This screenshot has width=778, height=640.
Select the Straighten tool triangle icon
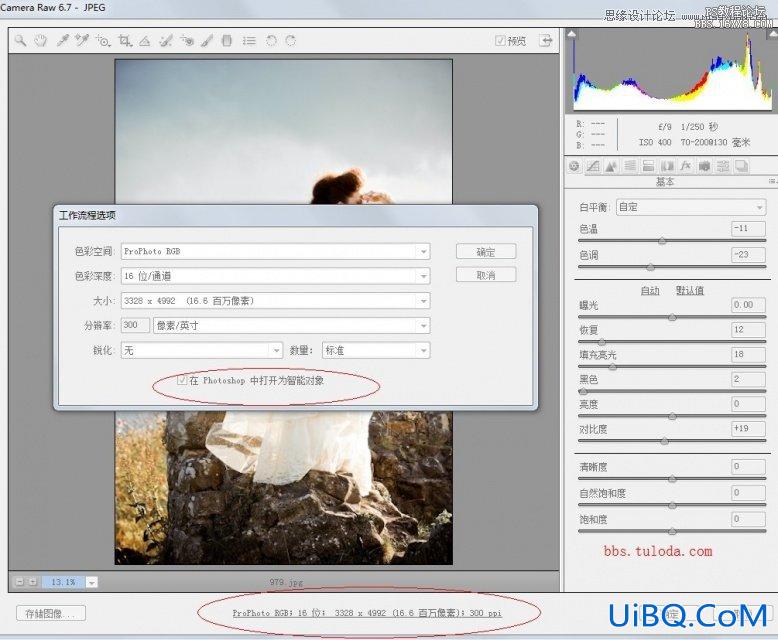click(144, 41)
